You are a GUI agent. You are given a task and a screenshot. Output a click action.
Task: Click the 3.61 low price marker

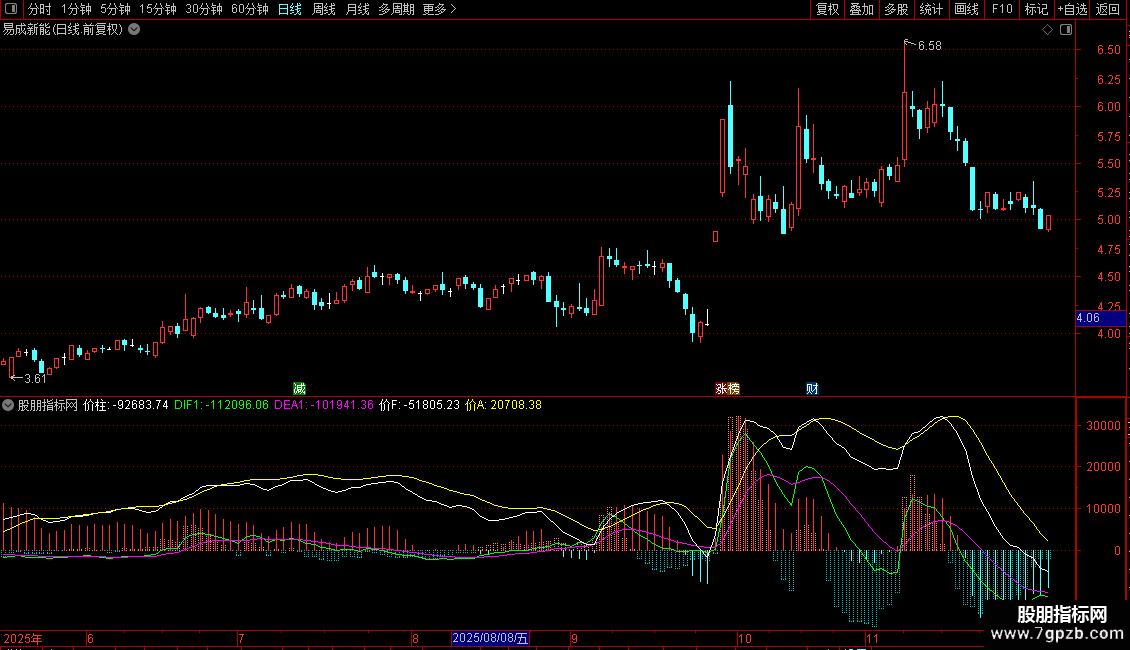[x=33, y=379]
